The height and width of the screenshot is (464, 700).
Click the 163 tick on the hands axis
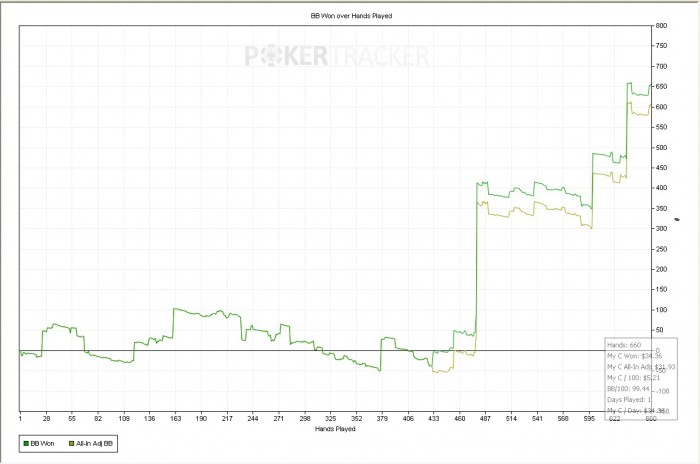175,418
